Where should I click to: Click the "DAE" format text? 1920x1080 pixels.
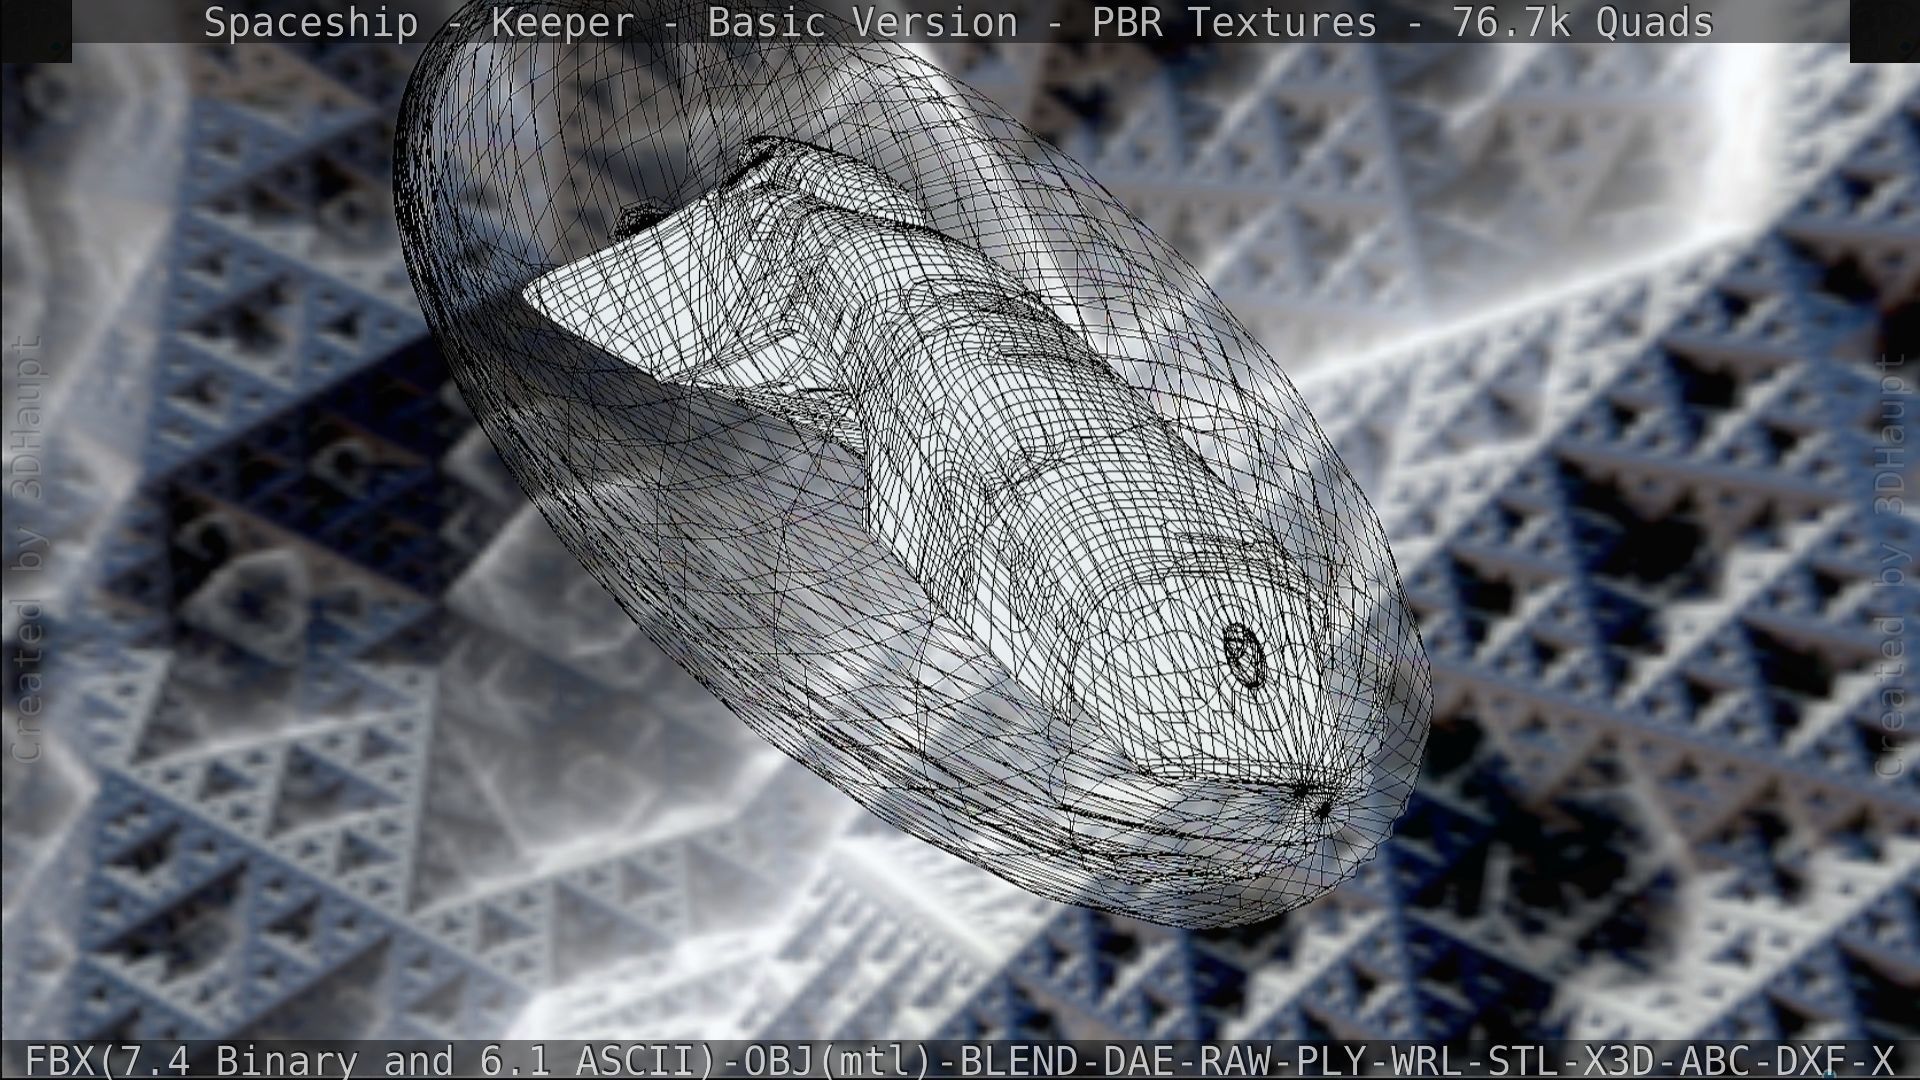pos(1138,1060)
